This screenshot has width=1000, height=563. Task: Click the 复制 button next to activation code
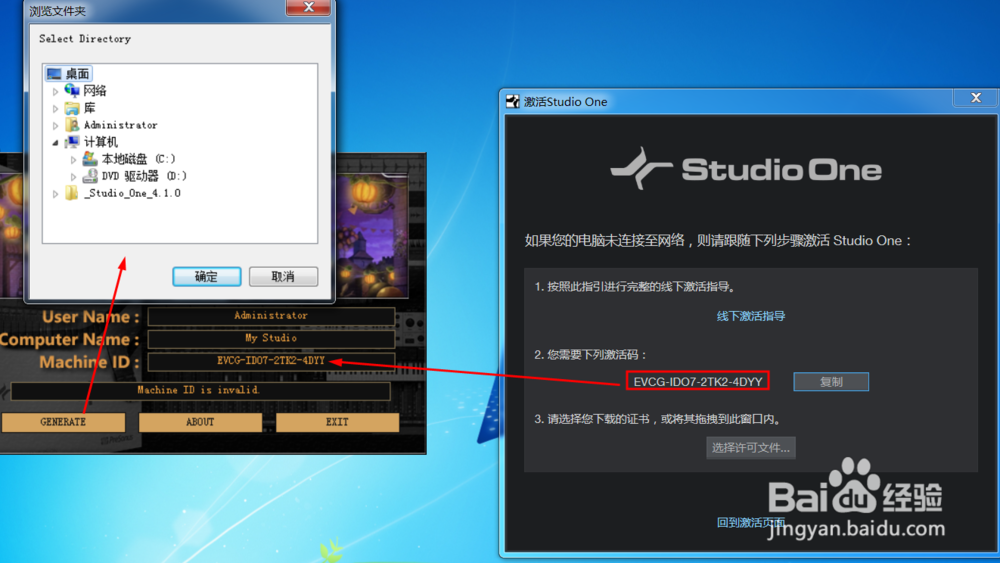[x=831, y=382]
